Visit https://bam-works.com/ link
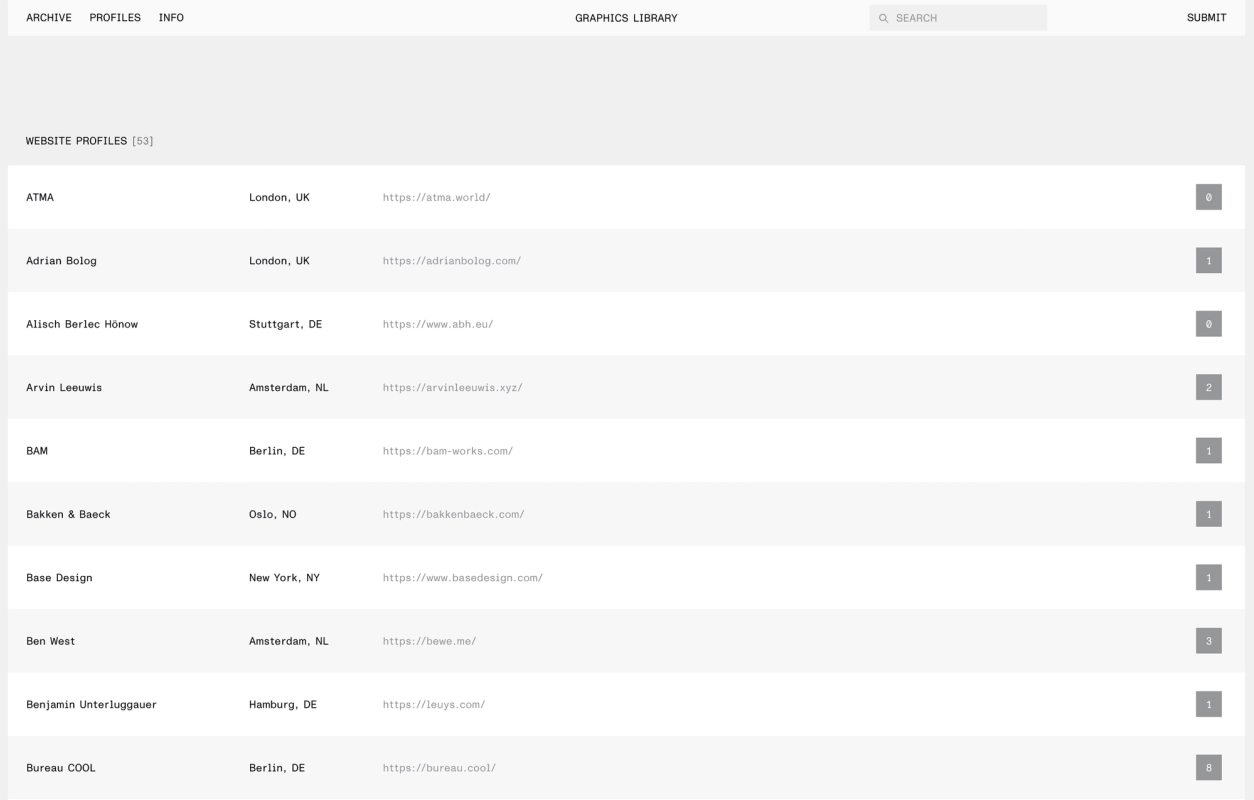Screen dimensions: 1254x800 tap(448, 451)
